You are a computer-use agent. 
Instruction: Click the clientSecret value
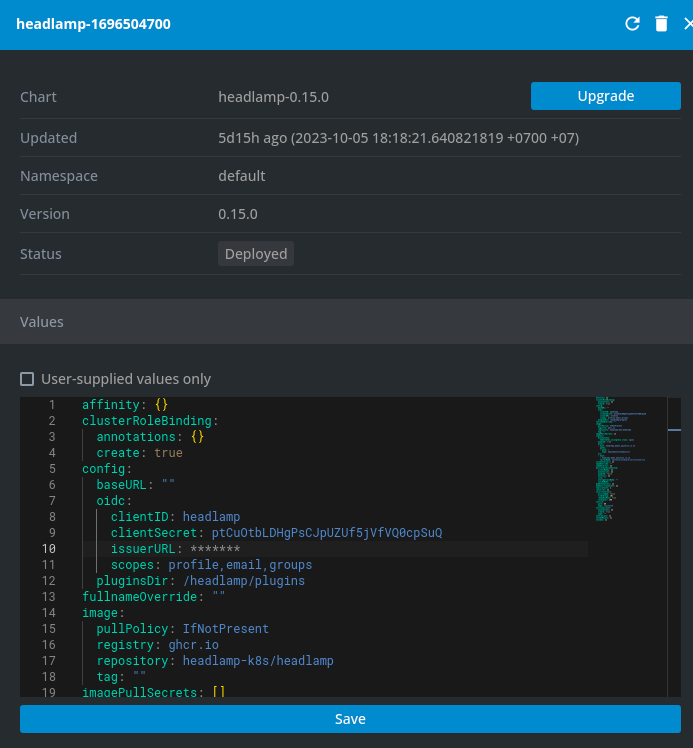[x=327, y=533]
